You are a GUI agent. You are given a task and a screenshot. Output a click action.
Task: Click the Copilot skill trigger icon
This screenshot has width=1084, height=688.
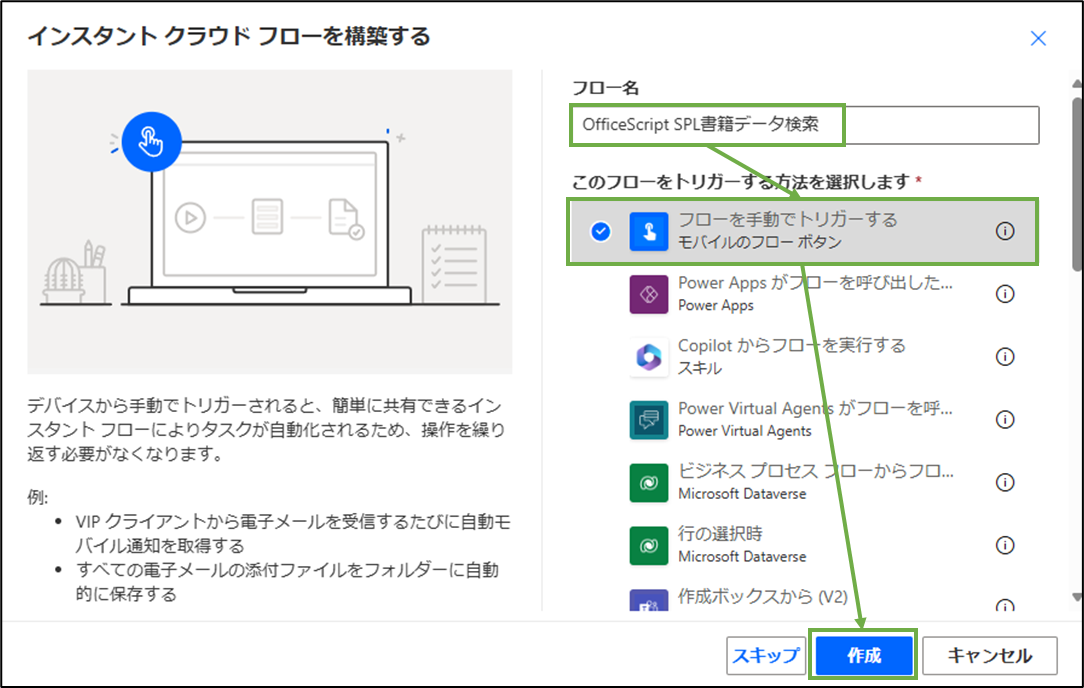(x=648, y=357)
